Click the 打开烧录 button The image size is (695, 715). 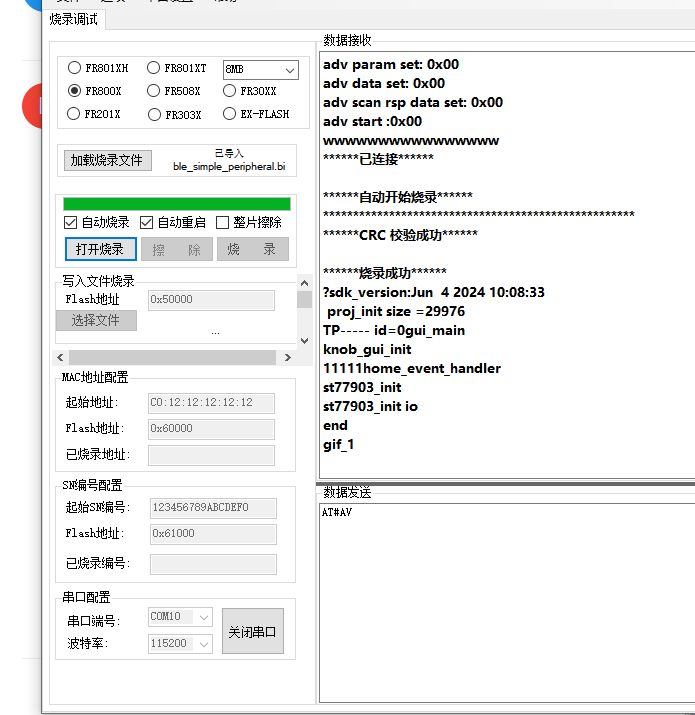[x=100, y=249]
